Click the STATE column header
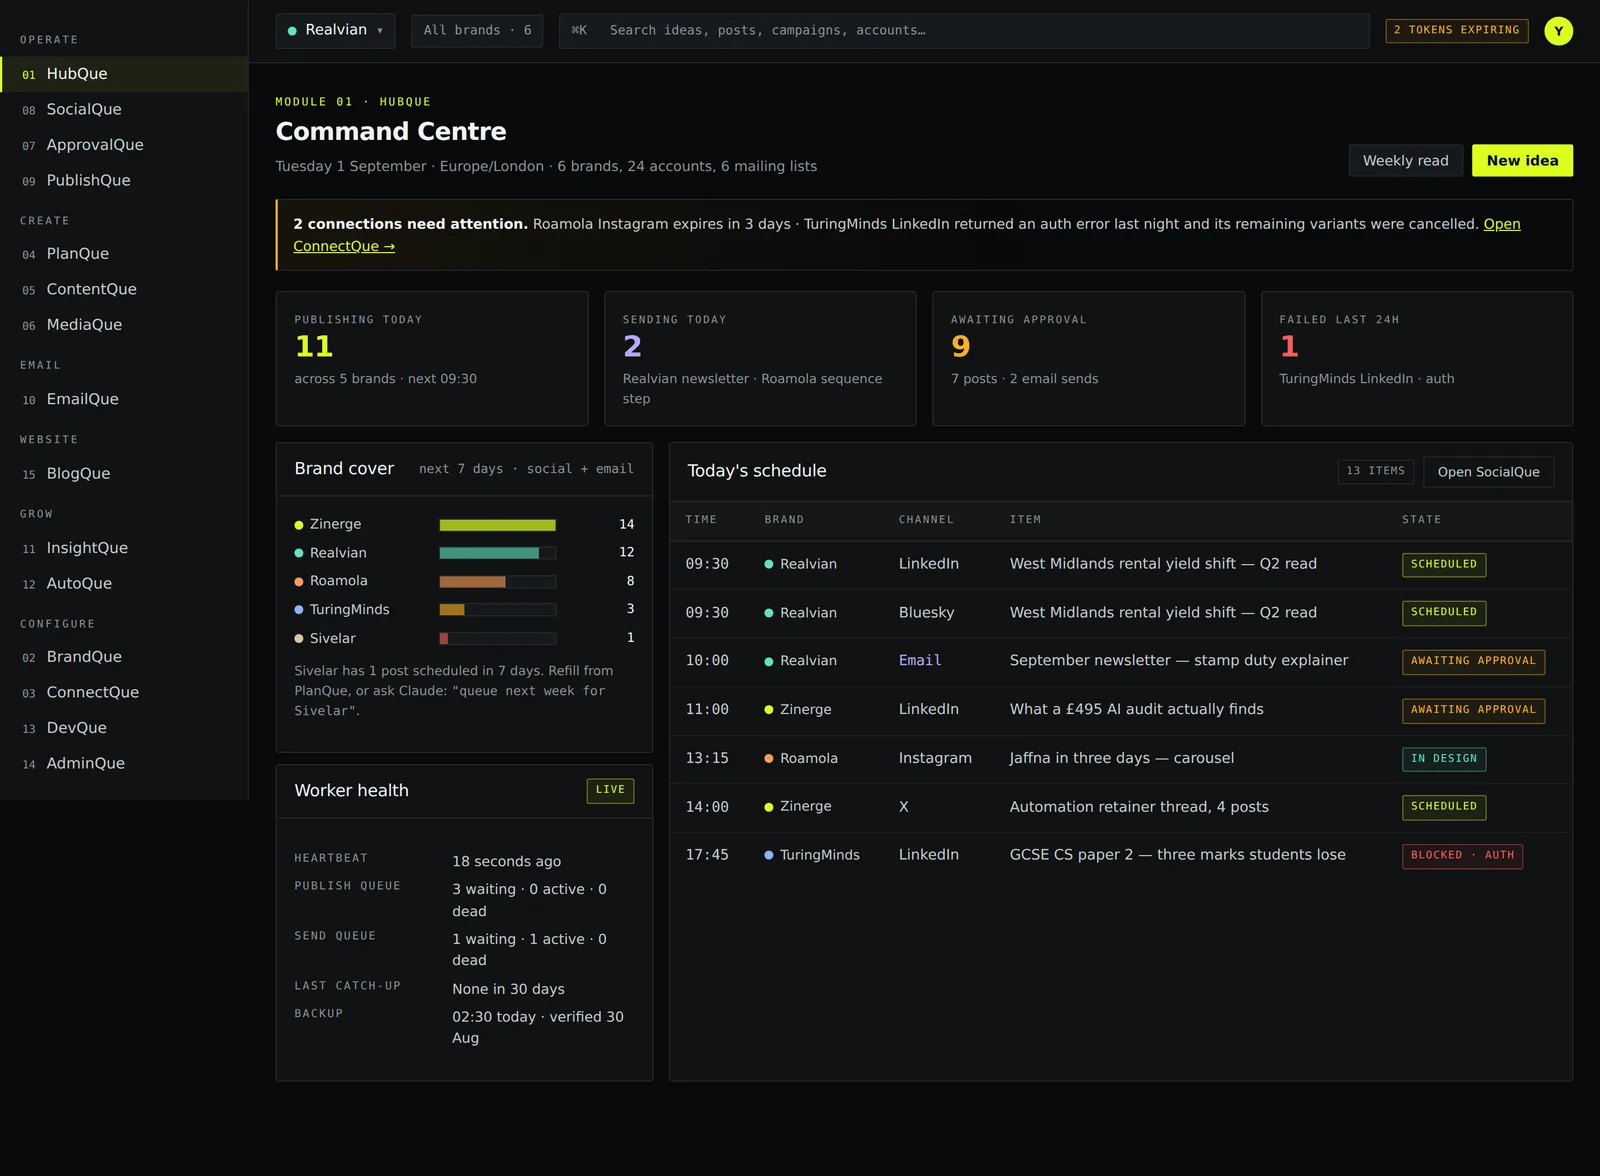This screenshot has height=1176, width=1600. pos(1421,521)
